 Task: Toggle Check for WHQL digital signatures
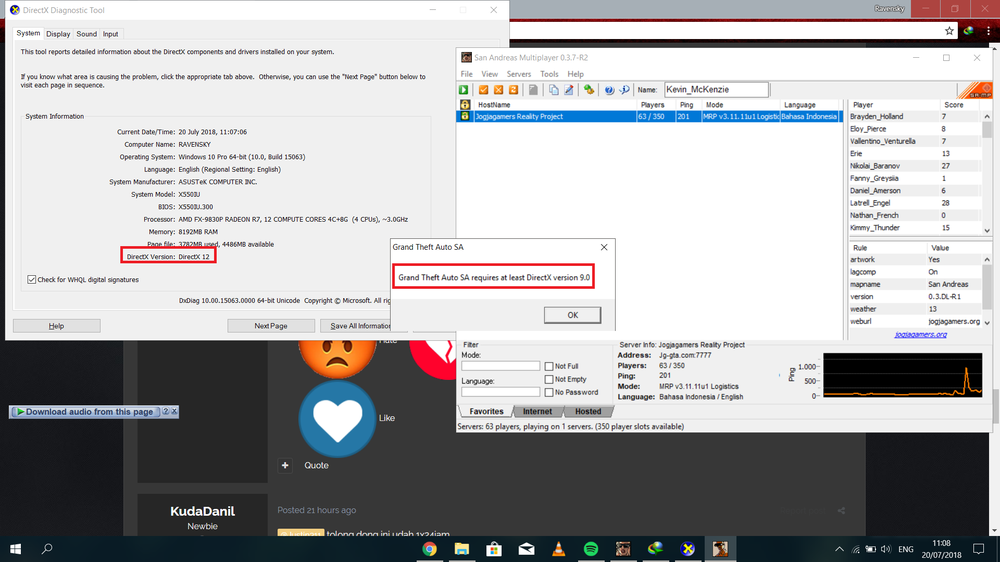(x=31, y=279)
